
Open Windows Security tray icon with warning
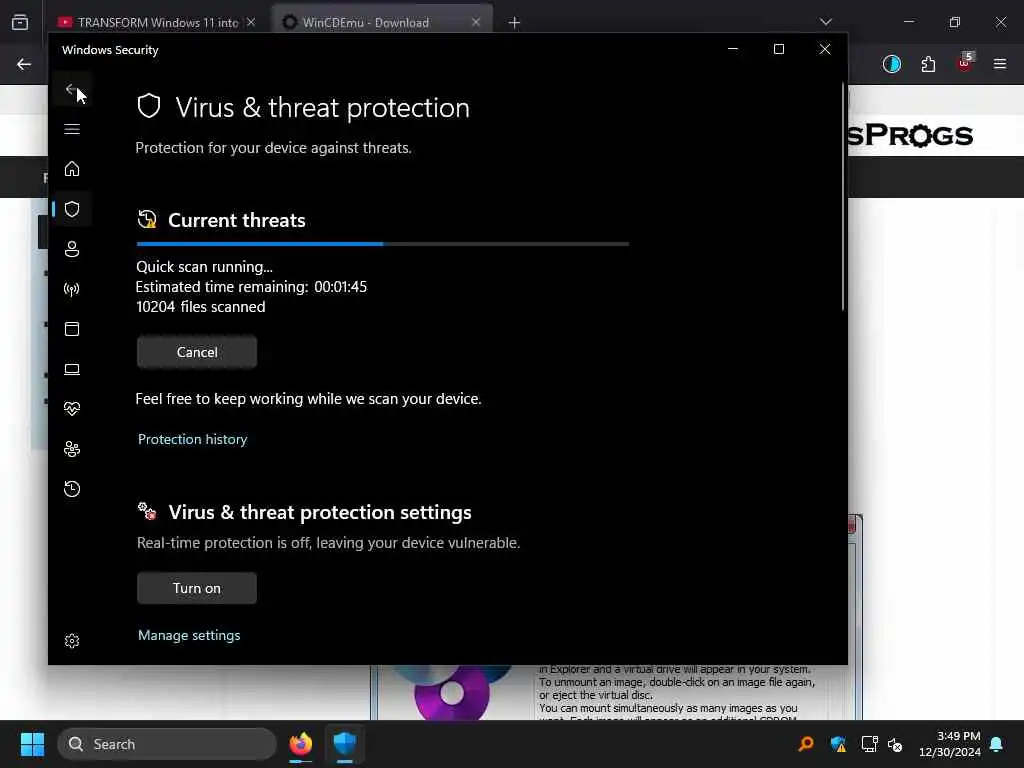point(838,744)
